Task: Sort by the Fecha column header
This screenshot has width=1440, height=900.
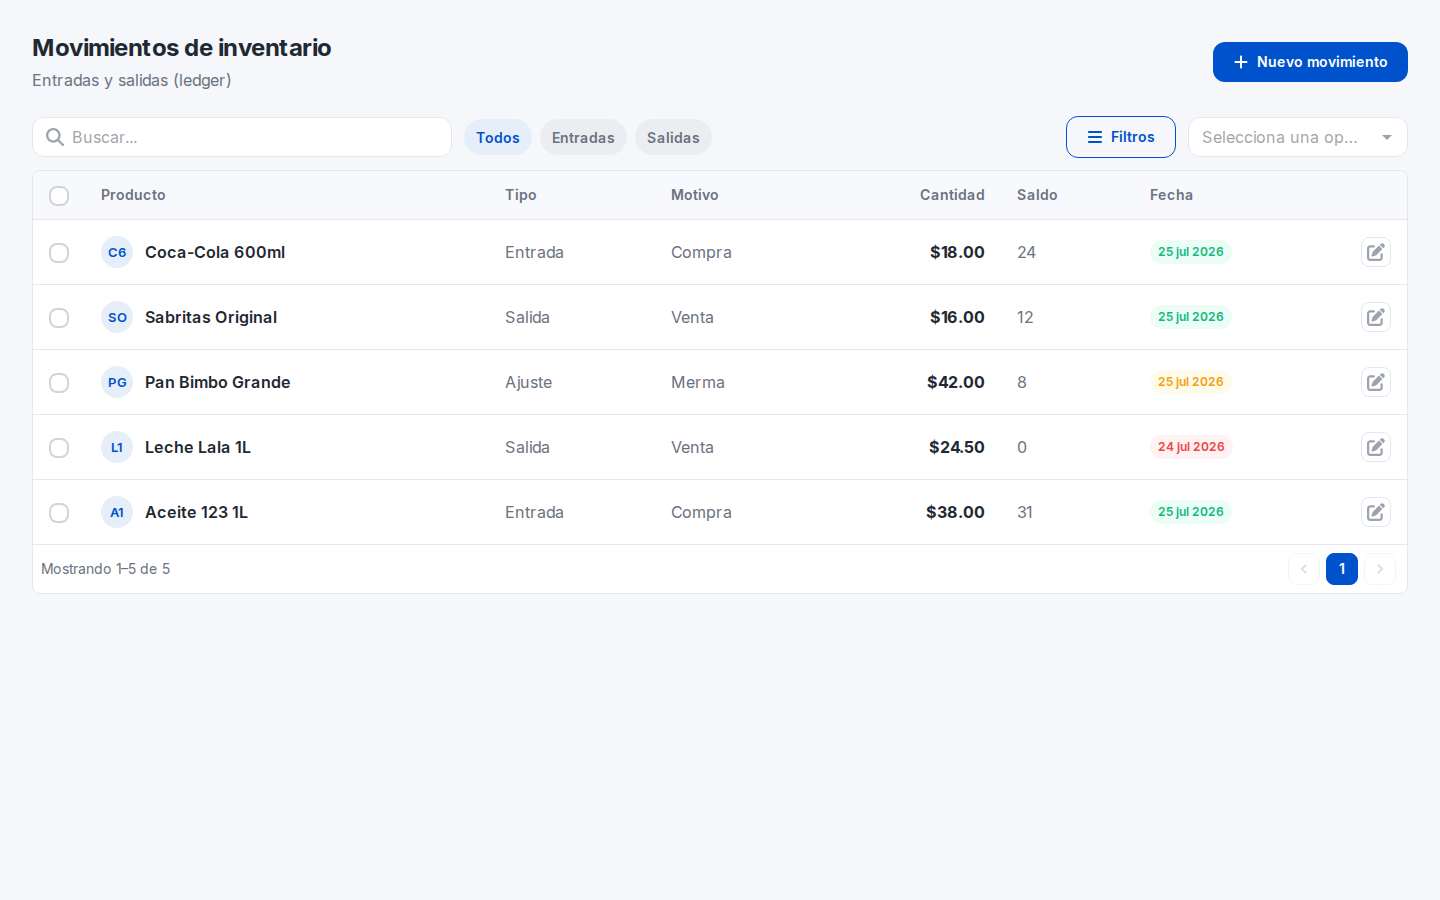Action: [x=1171, y=195]
